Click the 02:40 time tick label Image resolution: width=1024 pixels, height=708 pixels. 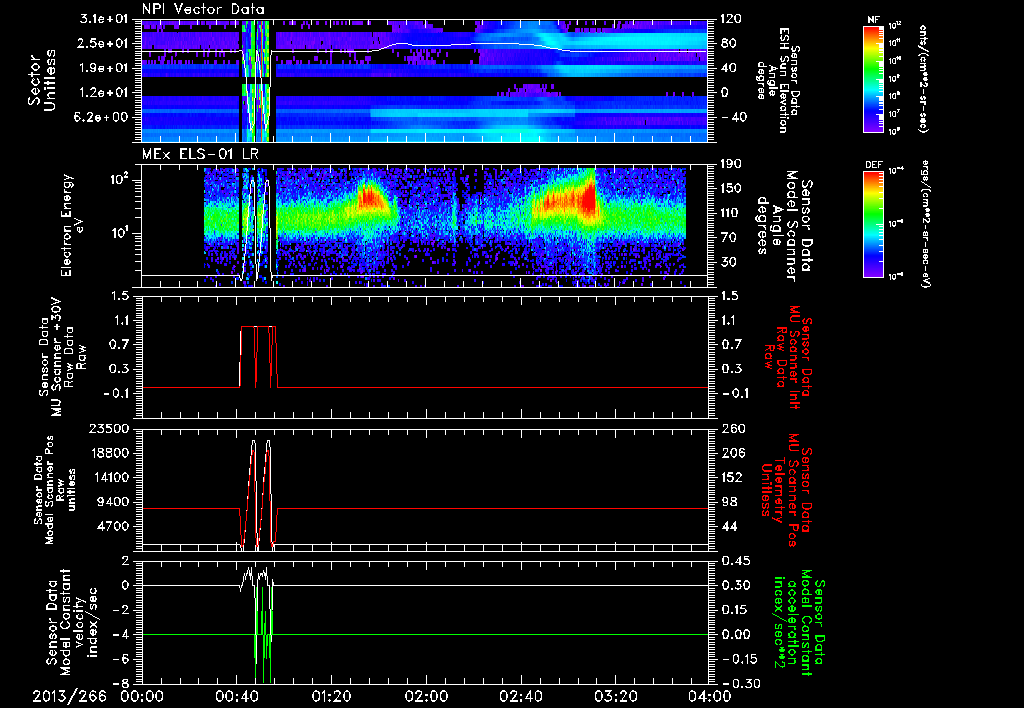(x=520, y=696)
